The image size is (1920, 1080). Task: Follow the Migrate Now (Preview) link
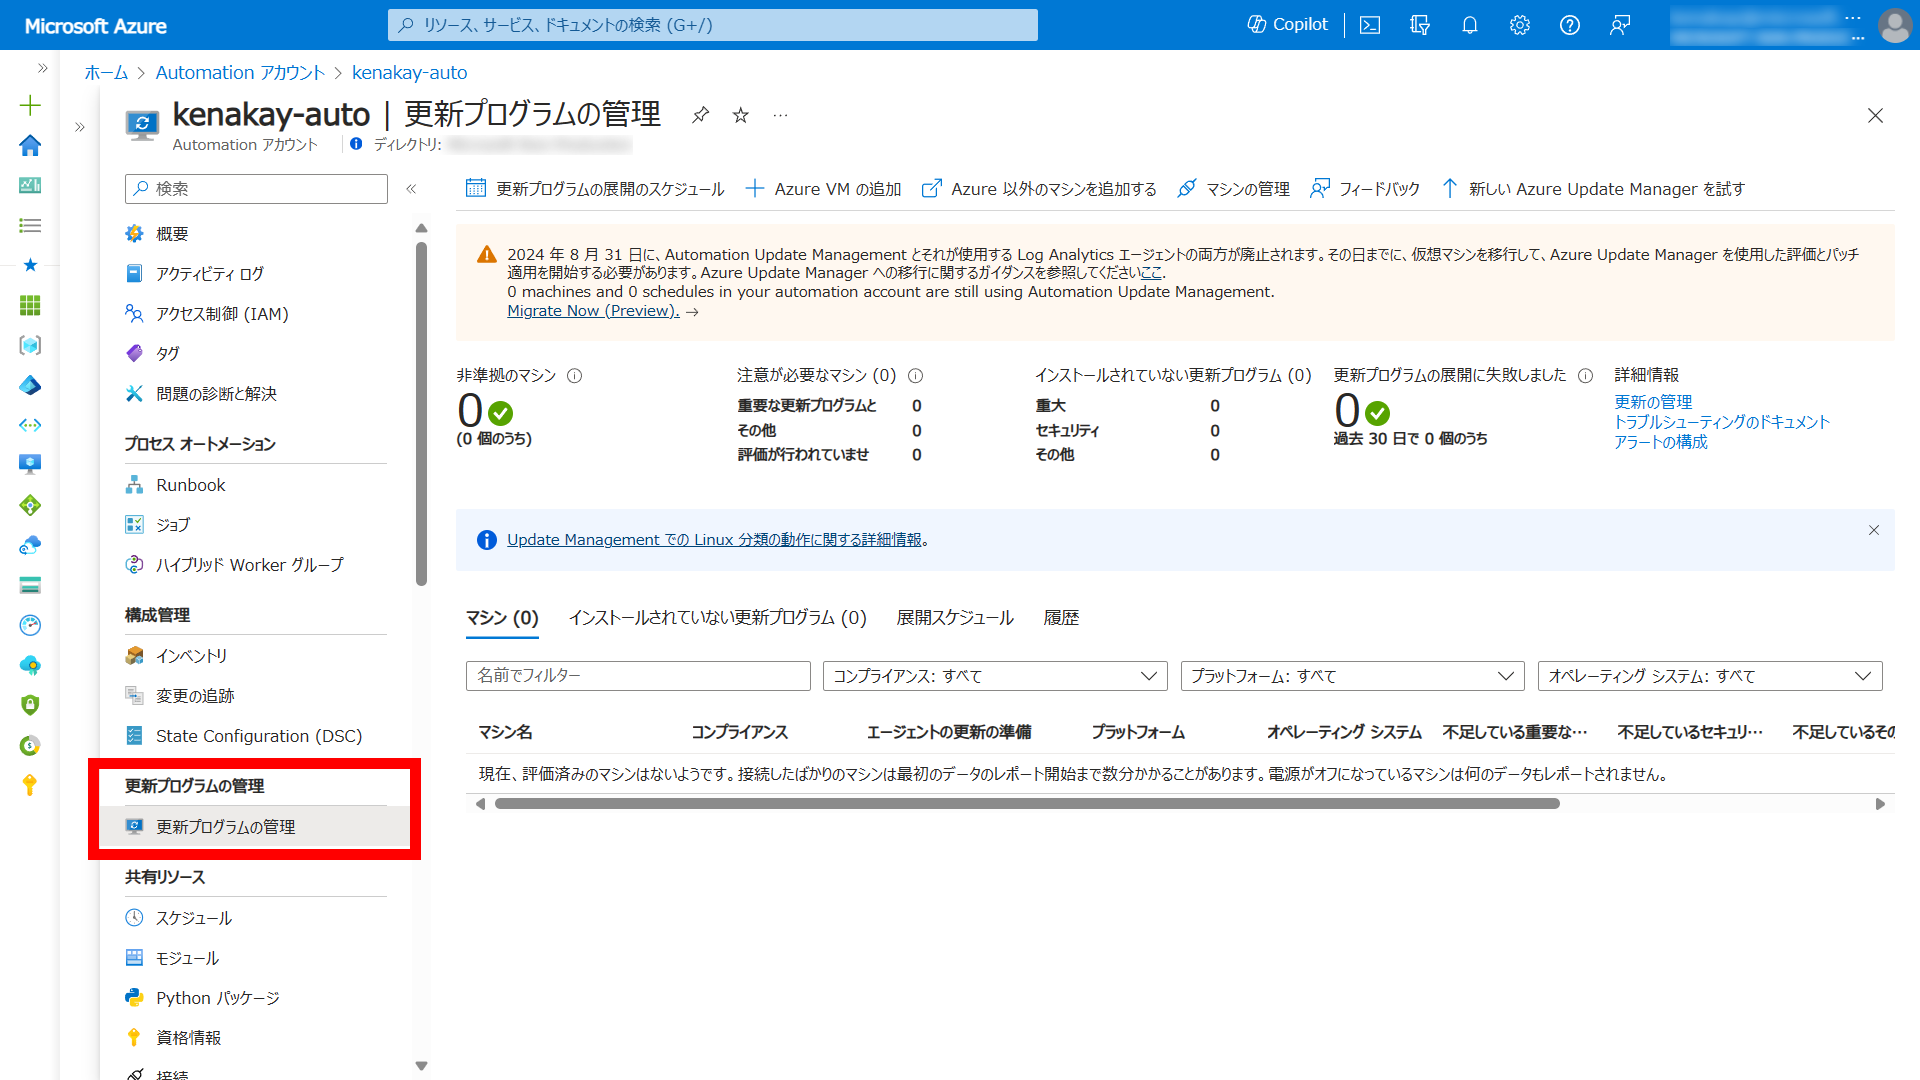(593, 311)
